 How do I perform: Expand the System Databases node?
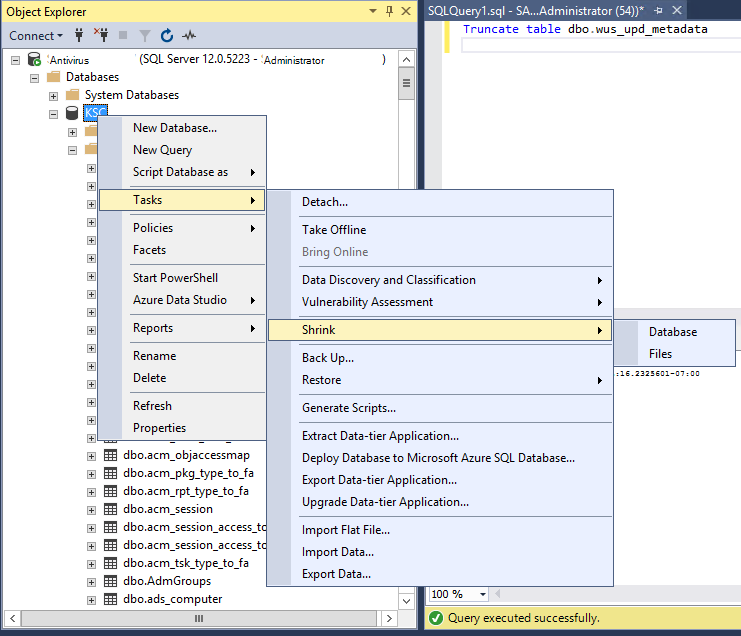tap(53, 96)
